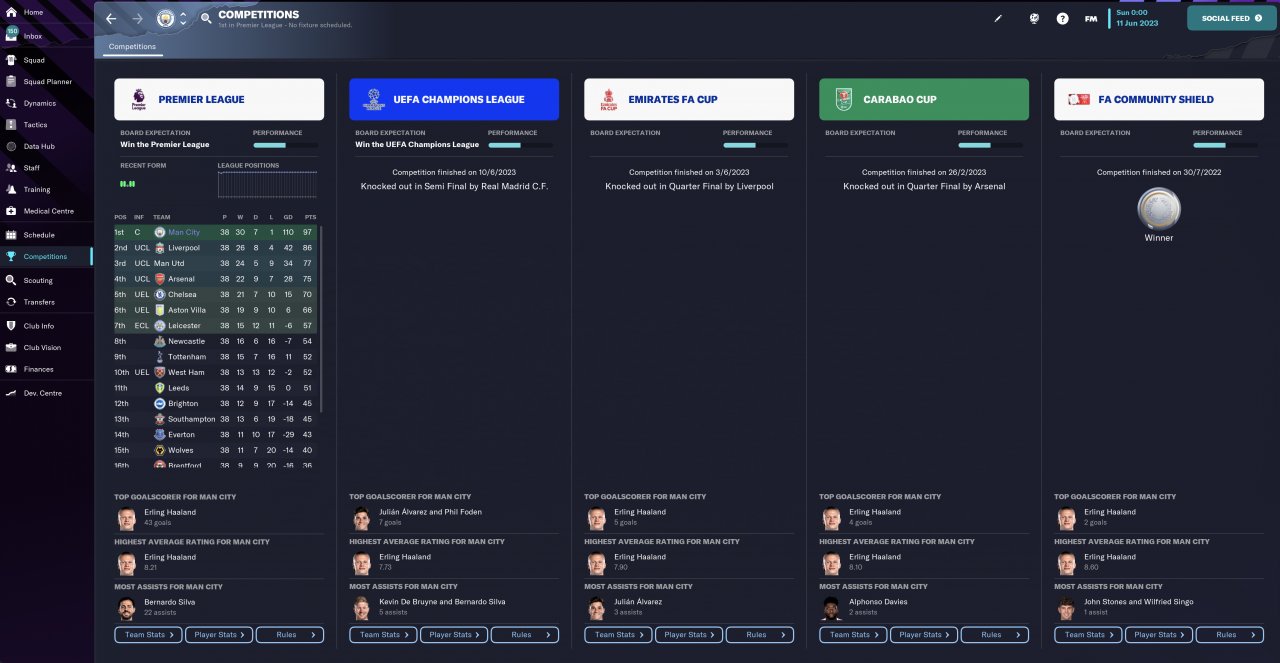
Task: Click the UEFA Champions League header
Action: click(454, 99)
